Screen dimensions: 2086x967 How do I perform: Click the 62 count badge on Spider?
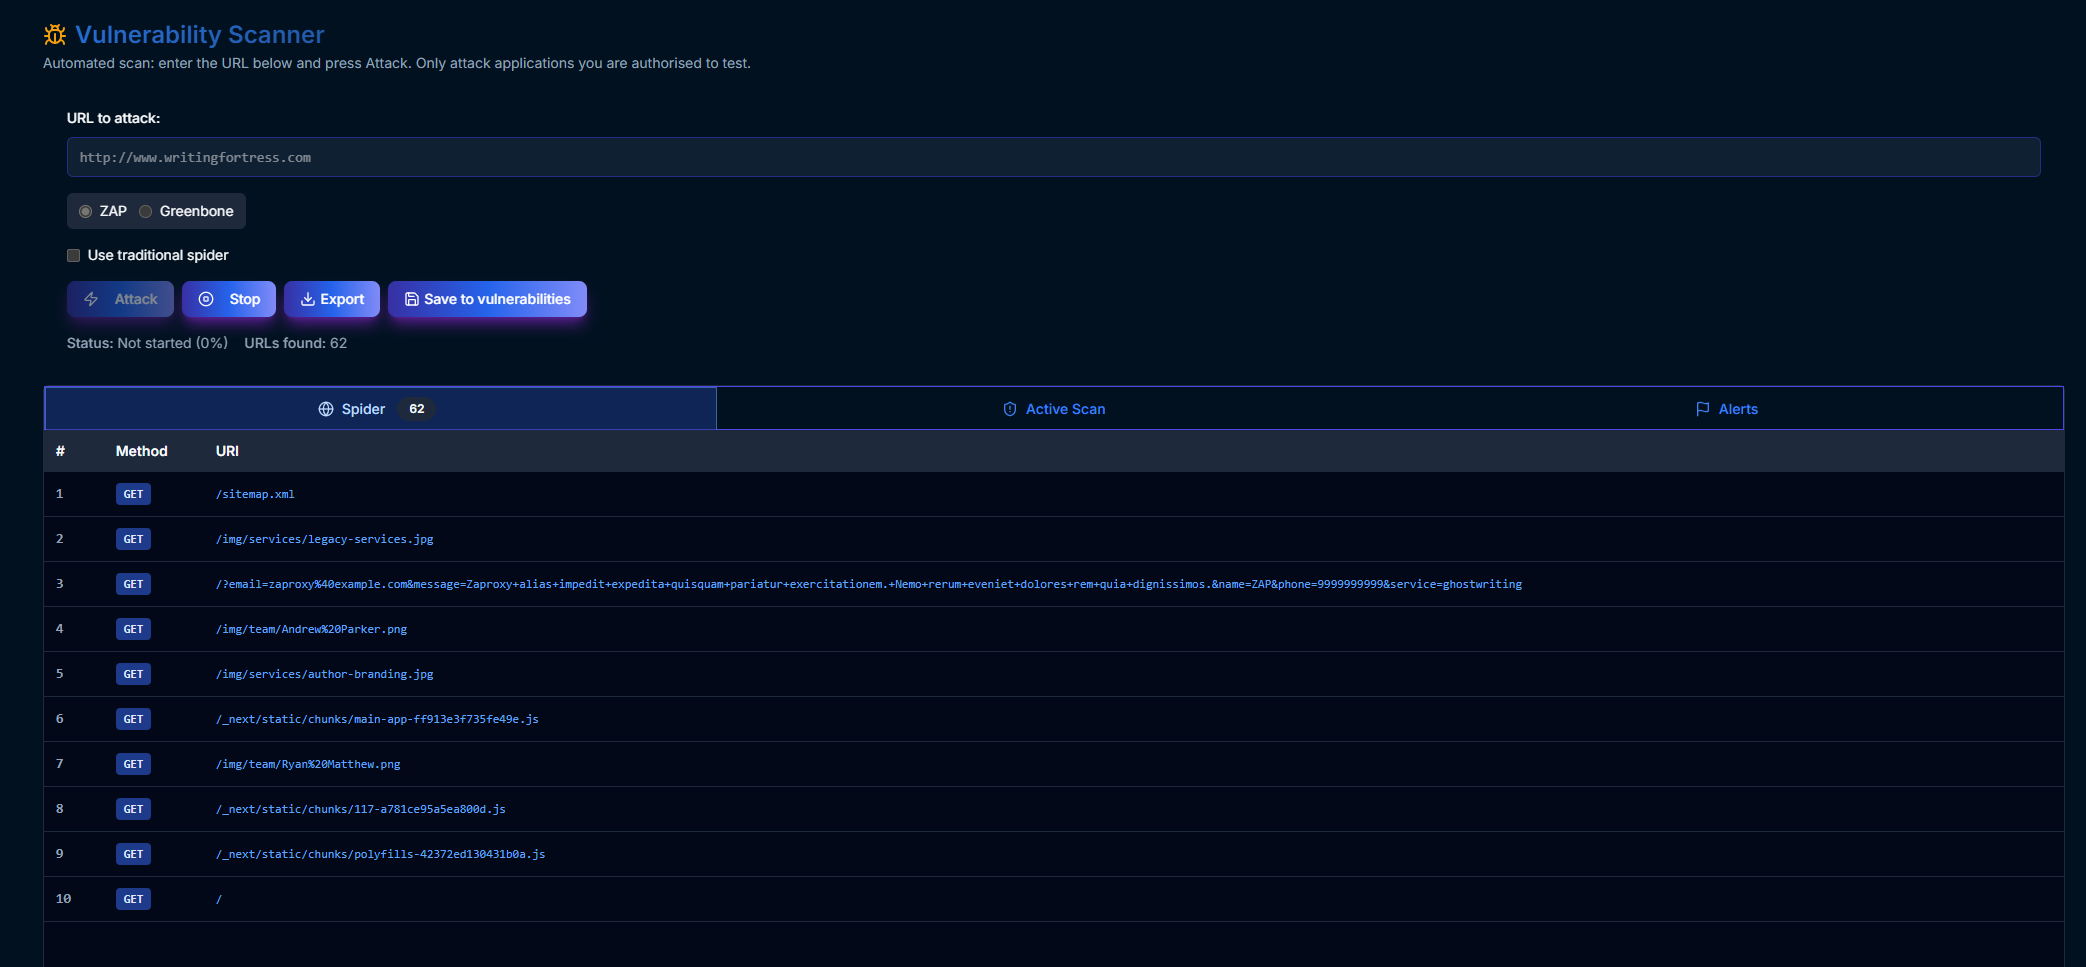point(417,409)
